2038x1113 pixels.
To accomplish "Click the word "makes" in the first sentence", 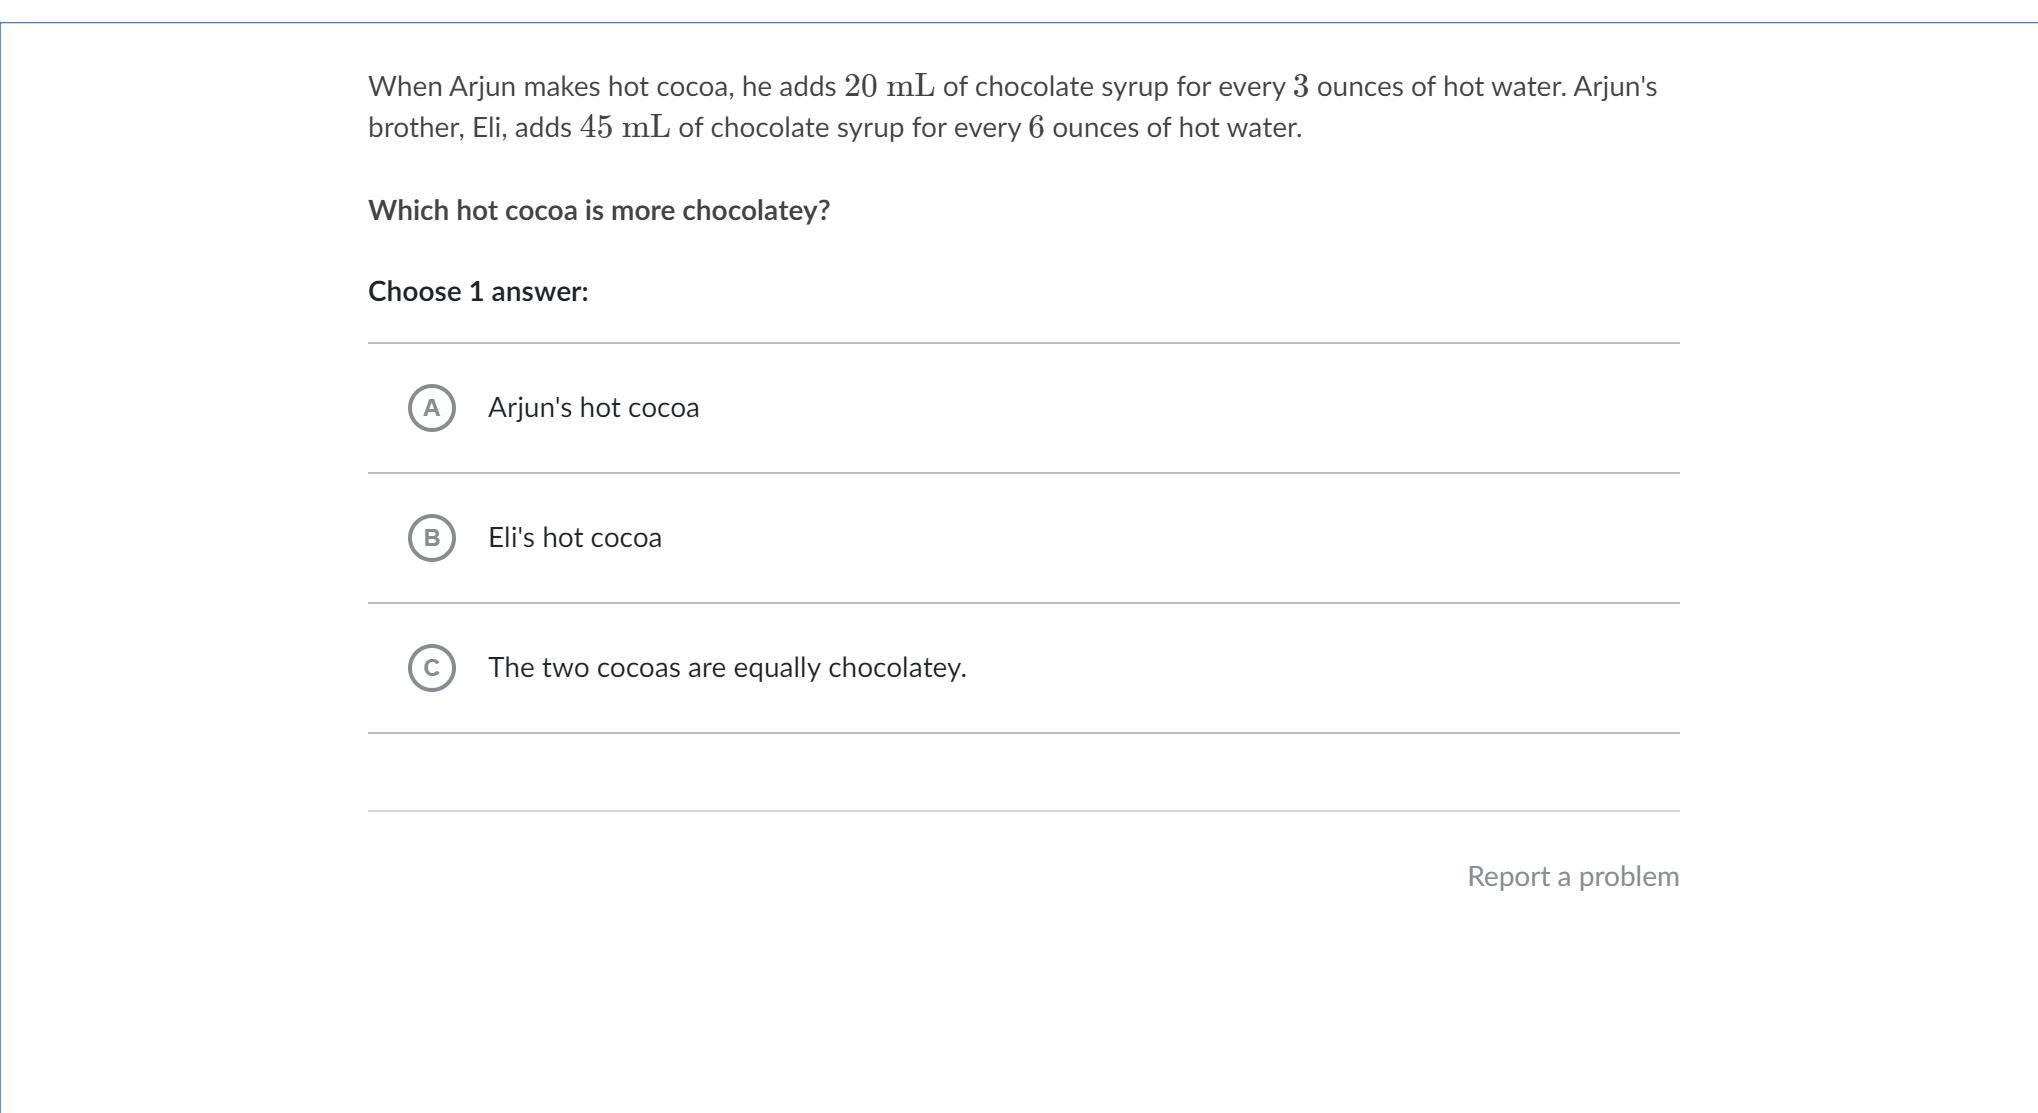I will 561,87.
